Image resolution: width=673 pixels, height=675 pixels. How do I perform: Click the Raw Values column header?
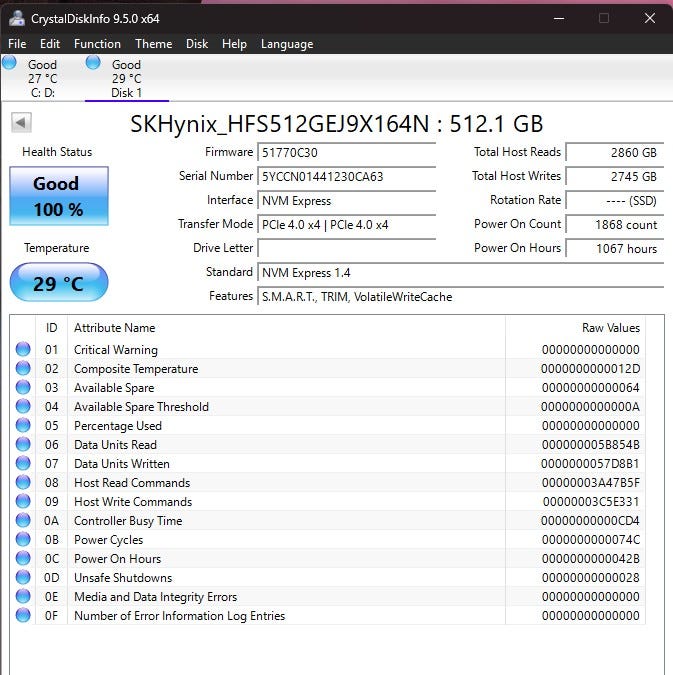coord(575,328)
